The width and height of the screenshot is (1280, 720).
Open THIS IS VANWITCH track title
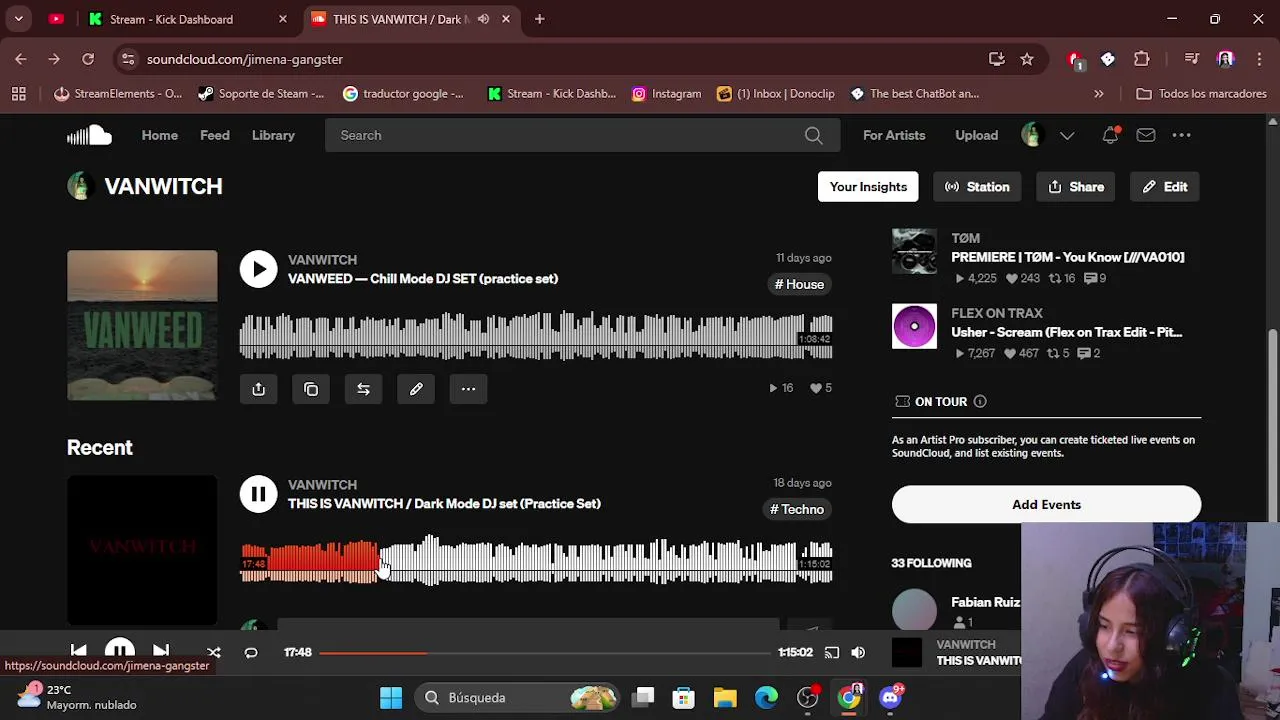pos(444,504)
